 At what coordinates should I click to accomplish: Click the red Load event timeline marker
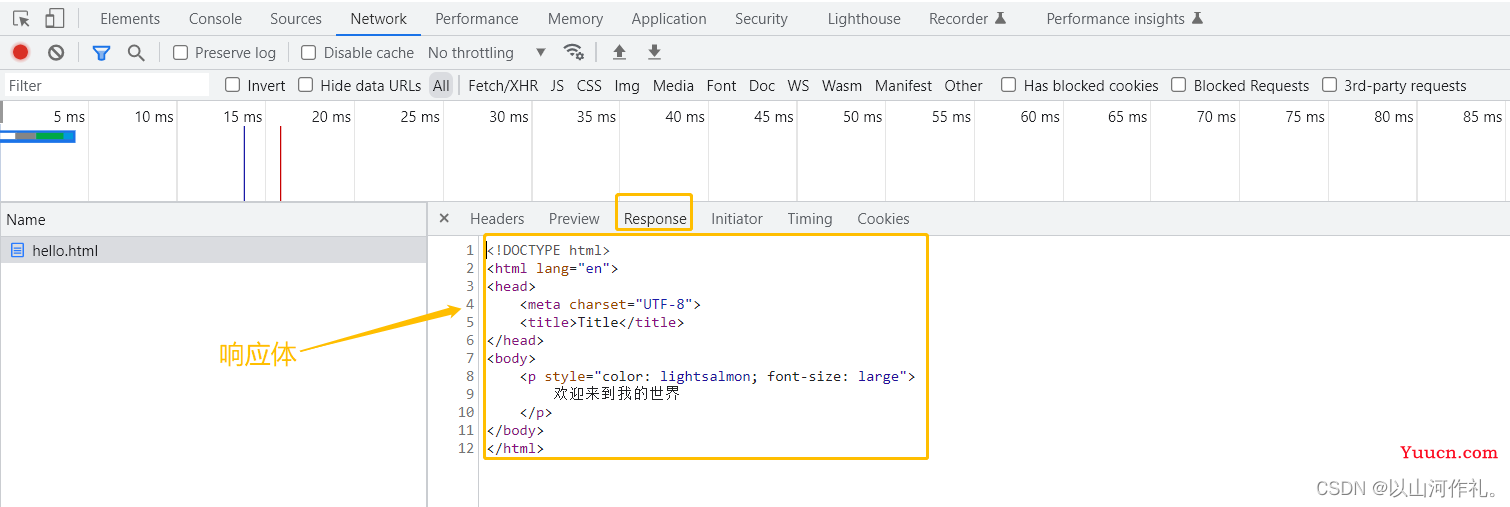coord(280,163)
